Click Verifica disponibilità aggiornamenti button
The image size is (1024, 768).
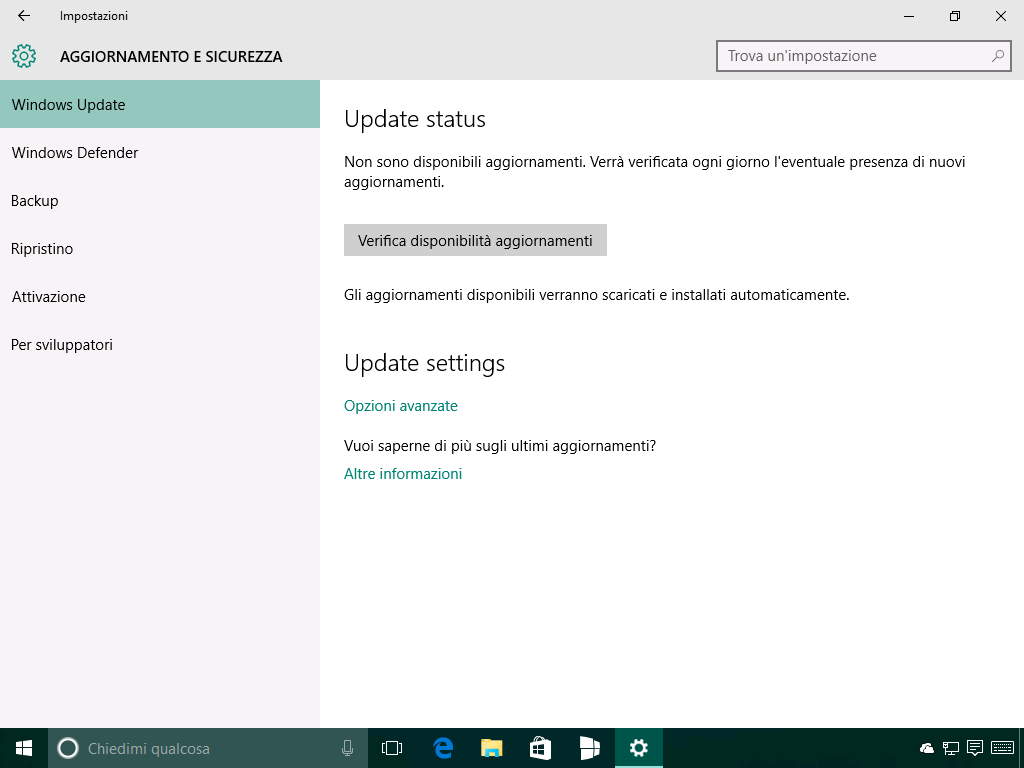(x=475, y=240)
